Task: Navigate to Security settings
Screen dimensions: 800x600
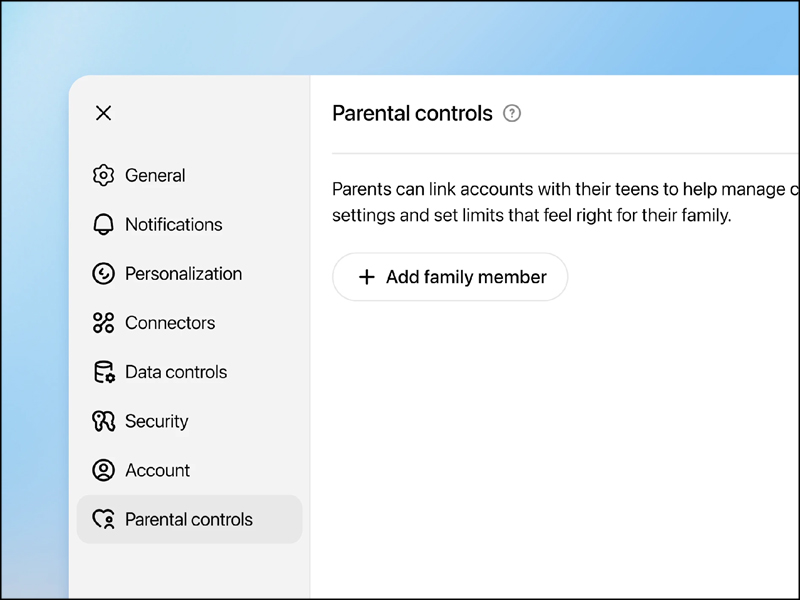Action: 157,421
